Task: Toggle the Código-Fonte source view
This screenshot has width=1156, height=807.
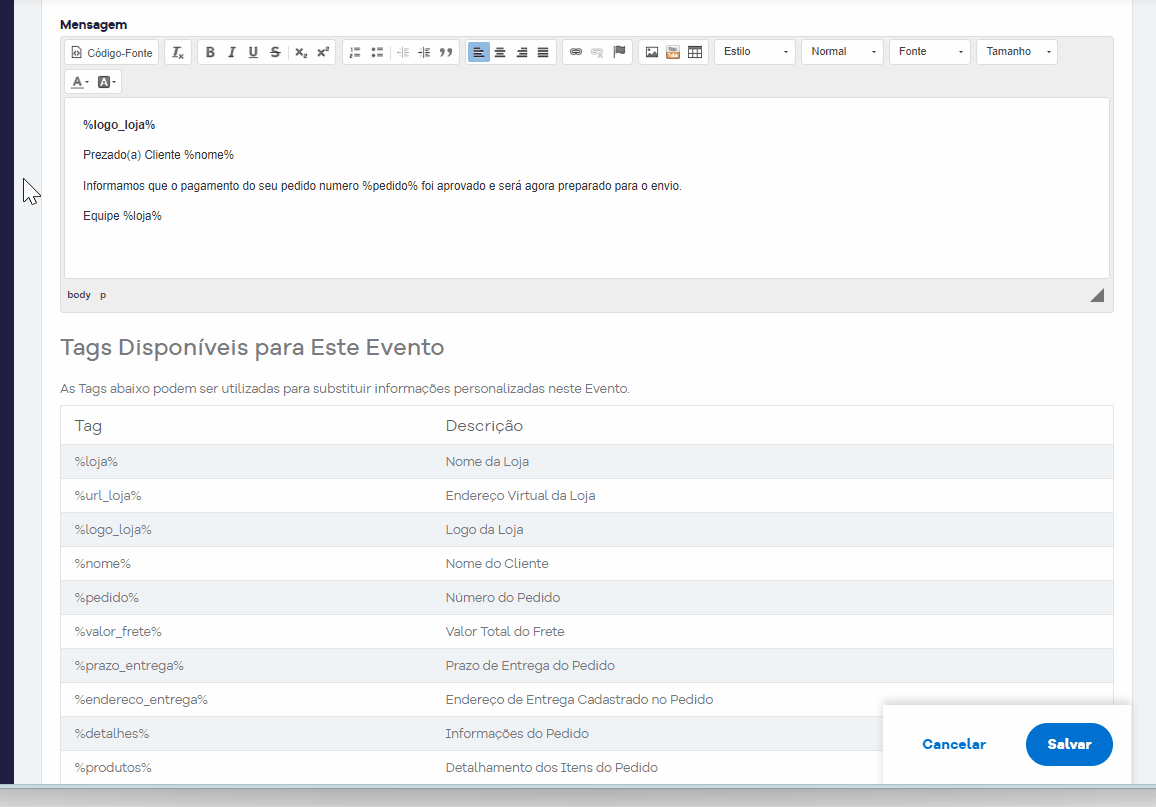Action: 112,52
